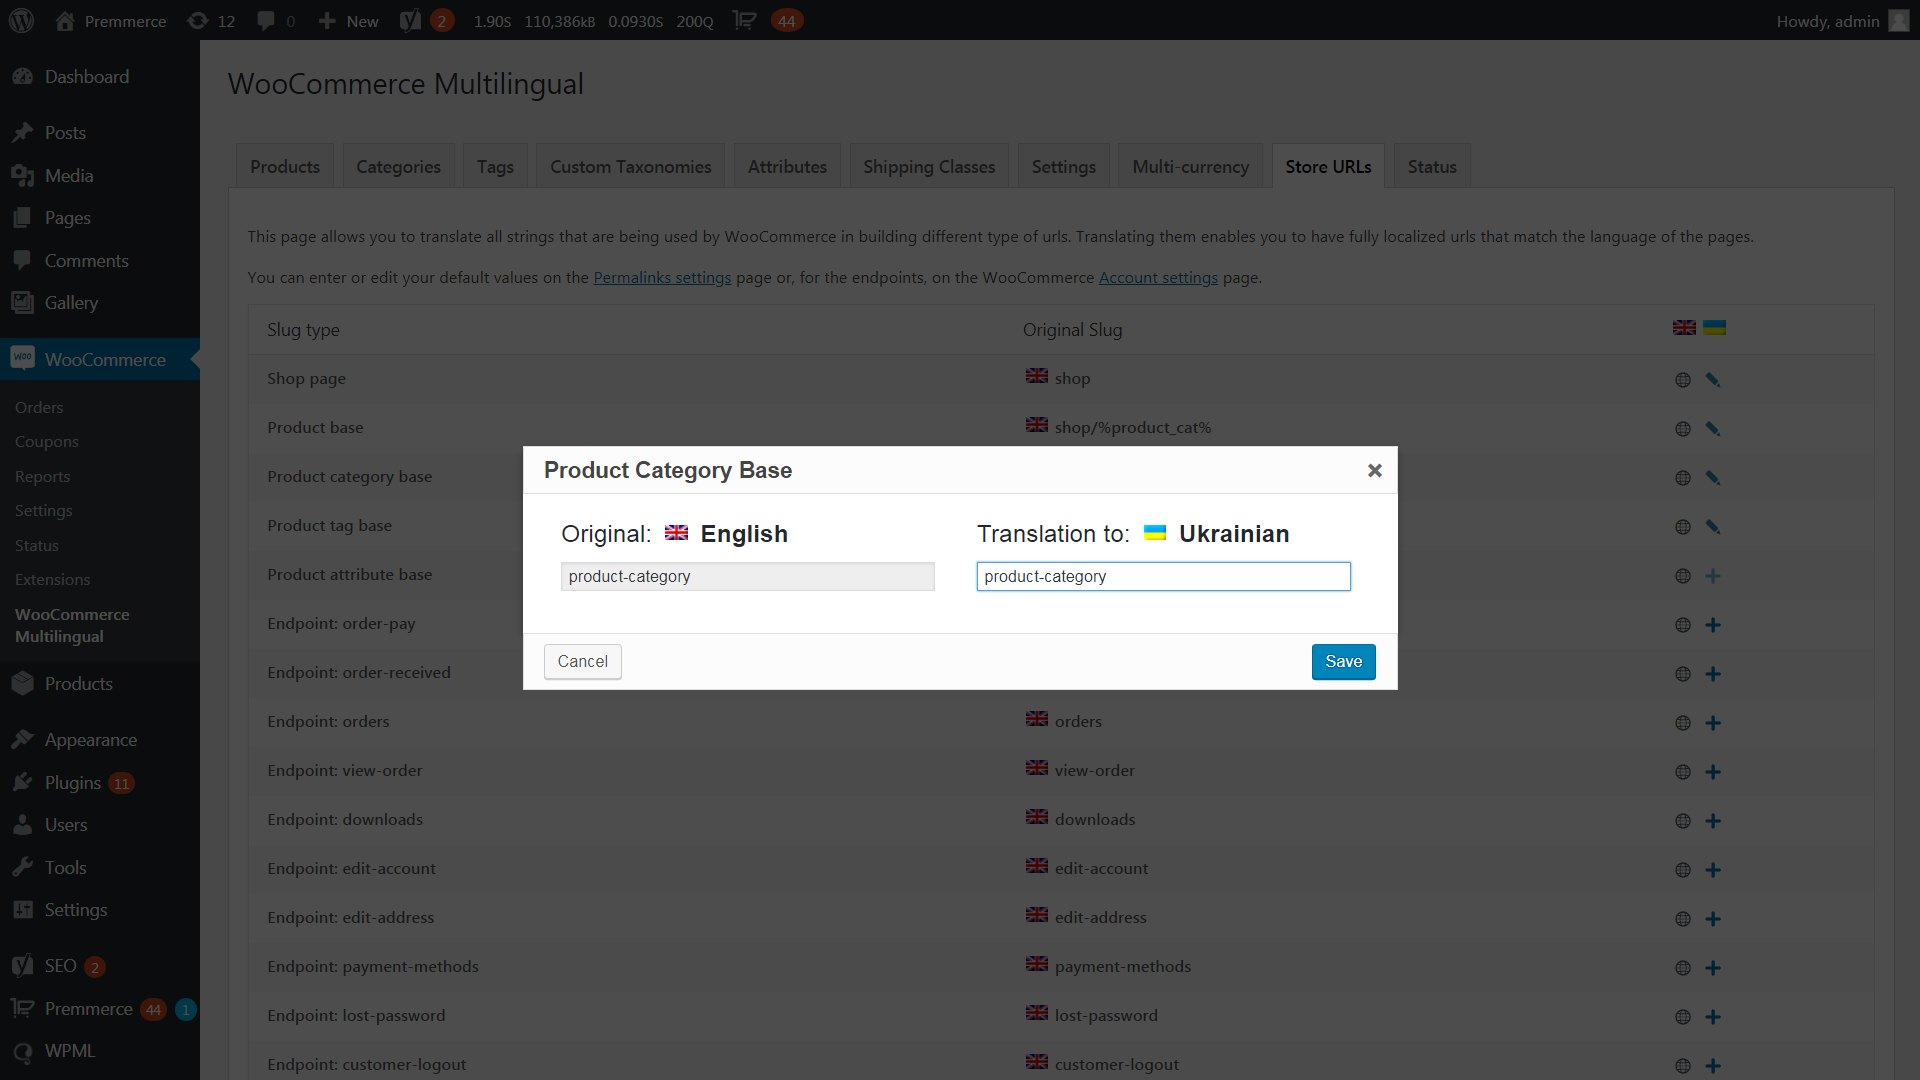
Task: Select the 'edit-address' original slug text
Action: click(1100, 917)
